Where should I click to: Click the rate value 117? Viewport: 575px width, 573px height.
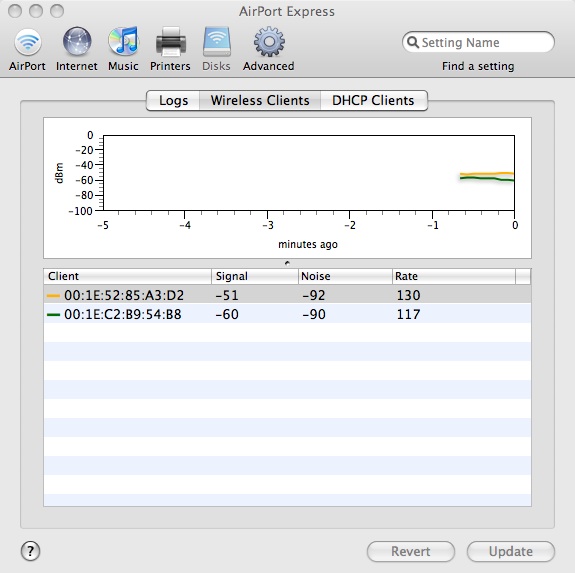(408, 314)
